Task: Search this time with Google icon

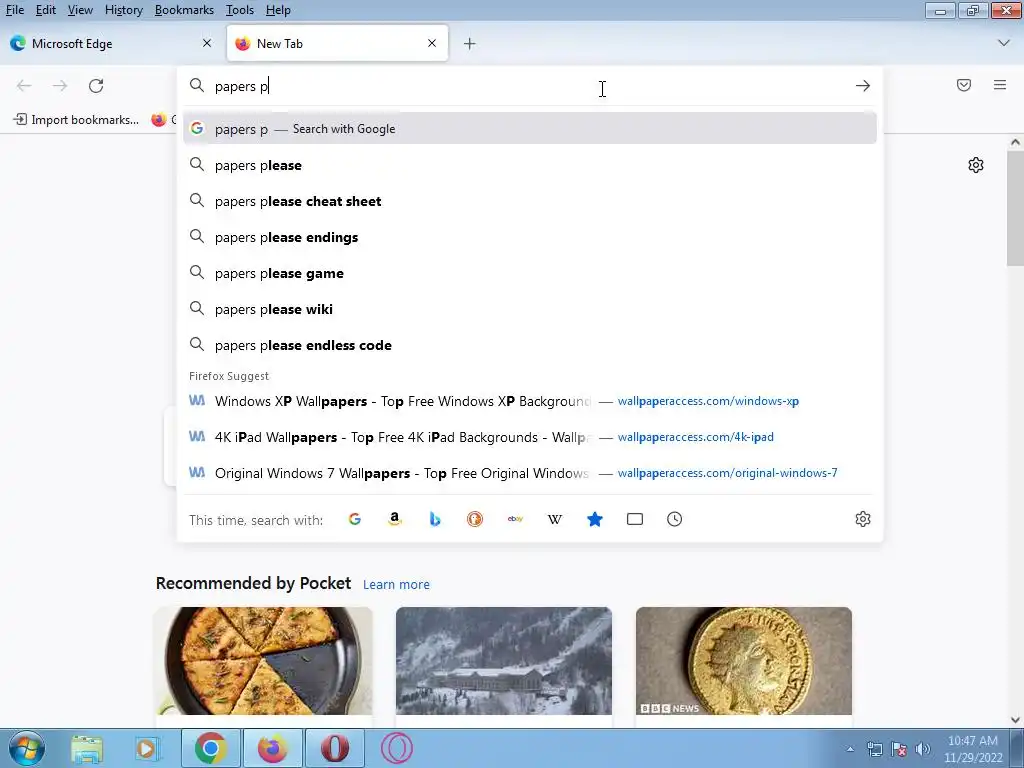Action: 355,519
